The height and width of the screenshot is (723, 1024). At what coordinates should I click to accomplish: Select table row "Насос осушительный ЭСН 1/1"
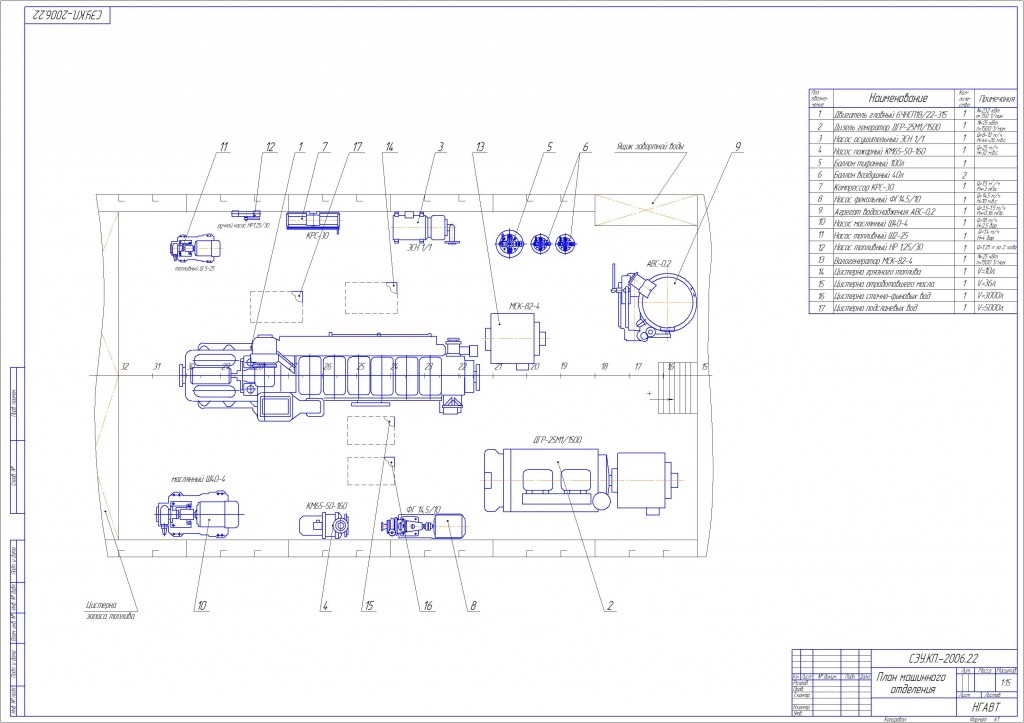click(x=913, y=138)
